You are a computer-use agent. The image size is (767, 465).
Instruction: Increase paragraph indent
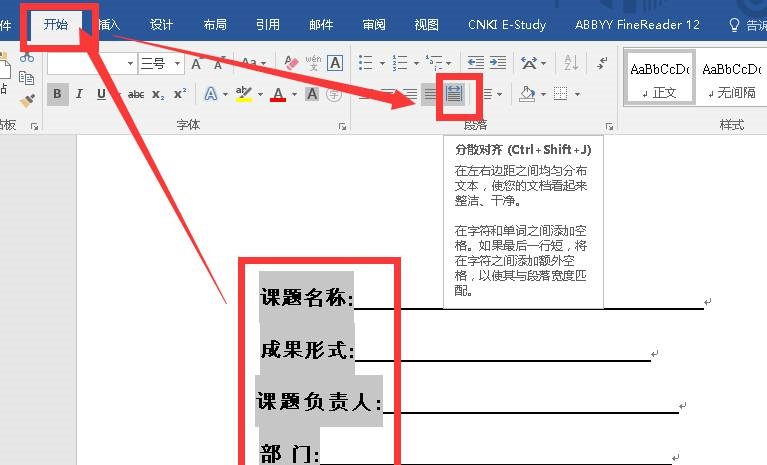coord(498,63)
